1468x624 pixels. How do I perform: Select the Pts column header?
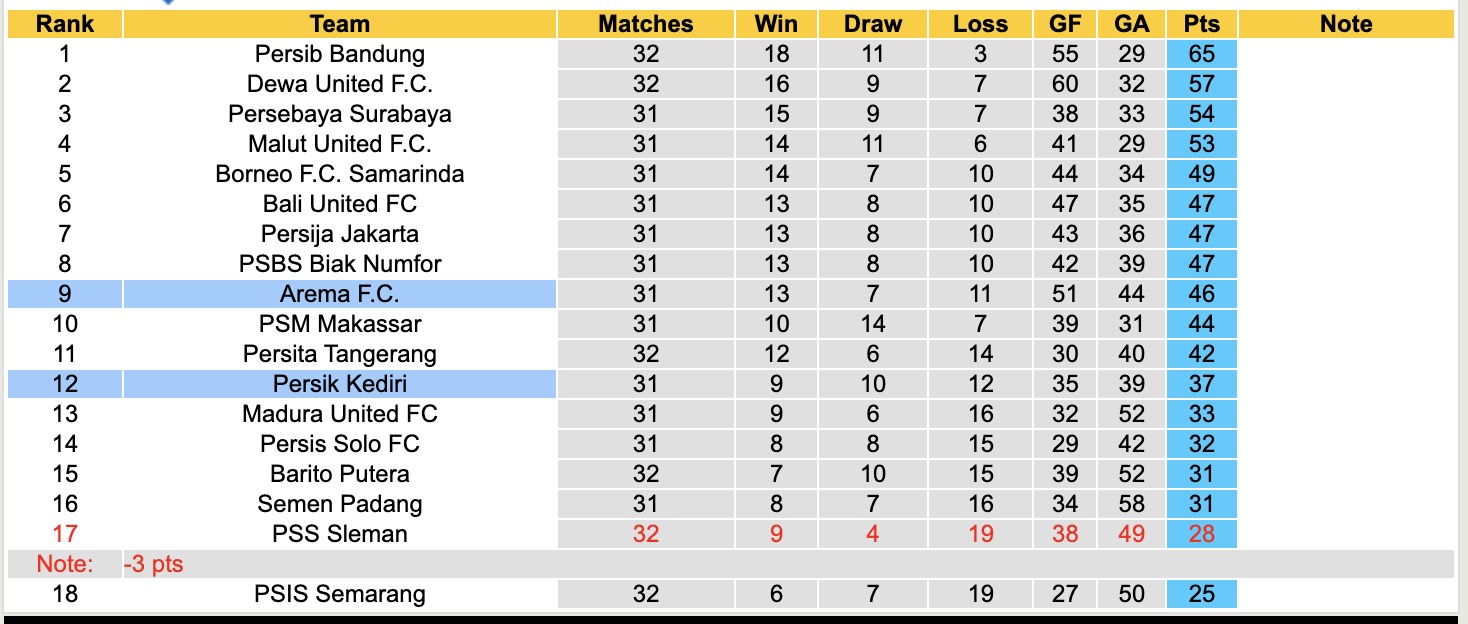pyautogui.click(x=1201, y=24)
